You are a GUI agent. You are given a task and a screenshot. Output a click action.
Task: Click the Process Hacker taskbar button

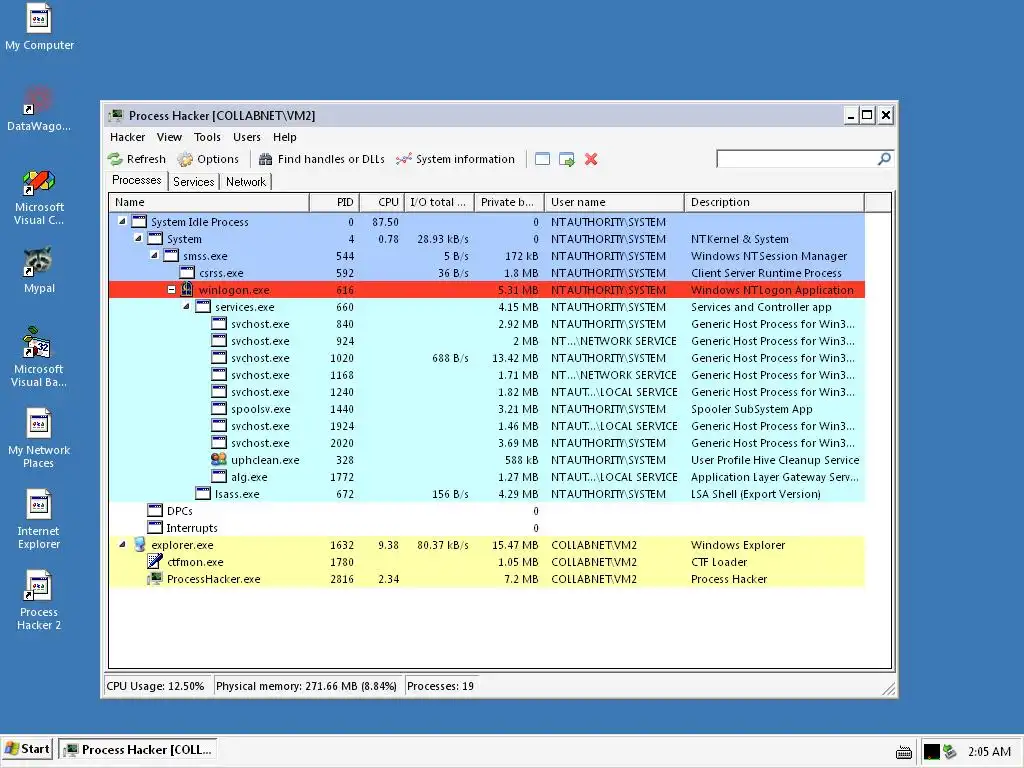point(138,750)
